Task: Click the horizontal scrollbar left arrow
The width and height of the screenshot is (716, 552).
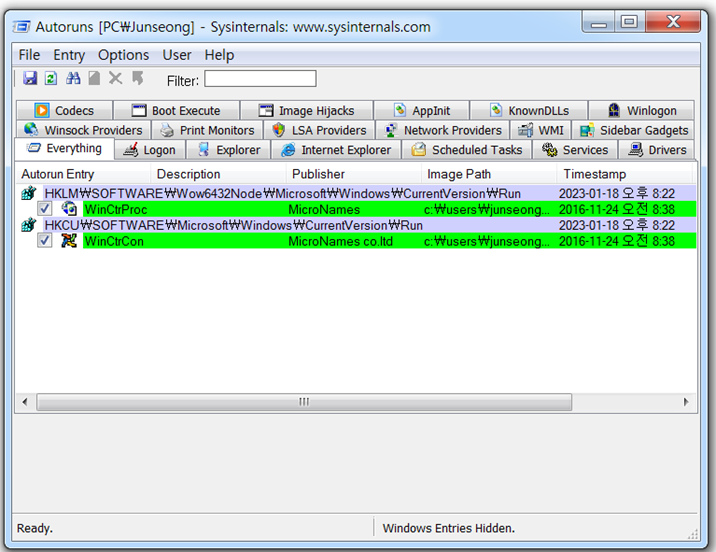Action: (25, 402)
